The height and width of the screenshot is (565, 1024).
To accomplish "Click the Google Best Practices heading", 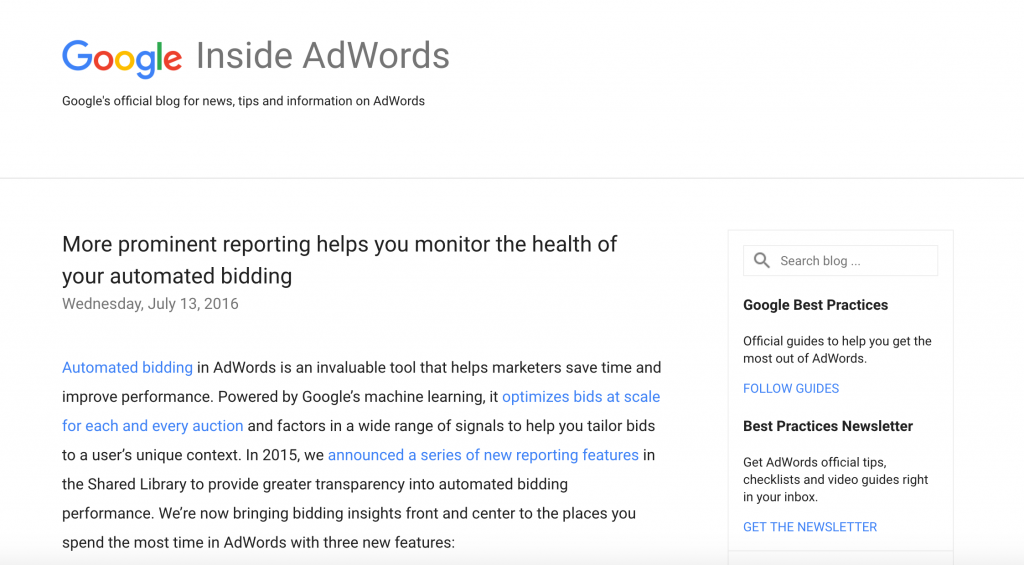I will click(816, 305).
